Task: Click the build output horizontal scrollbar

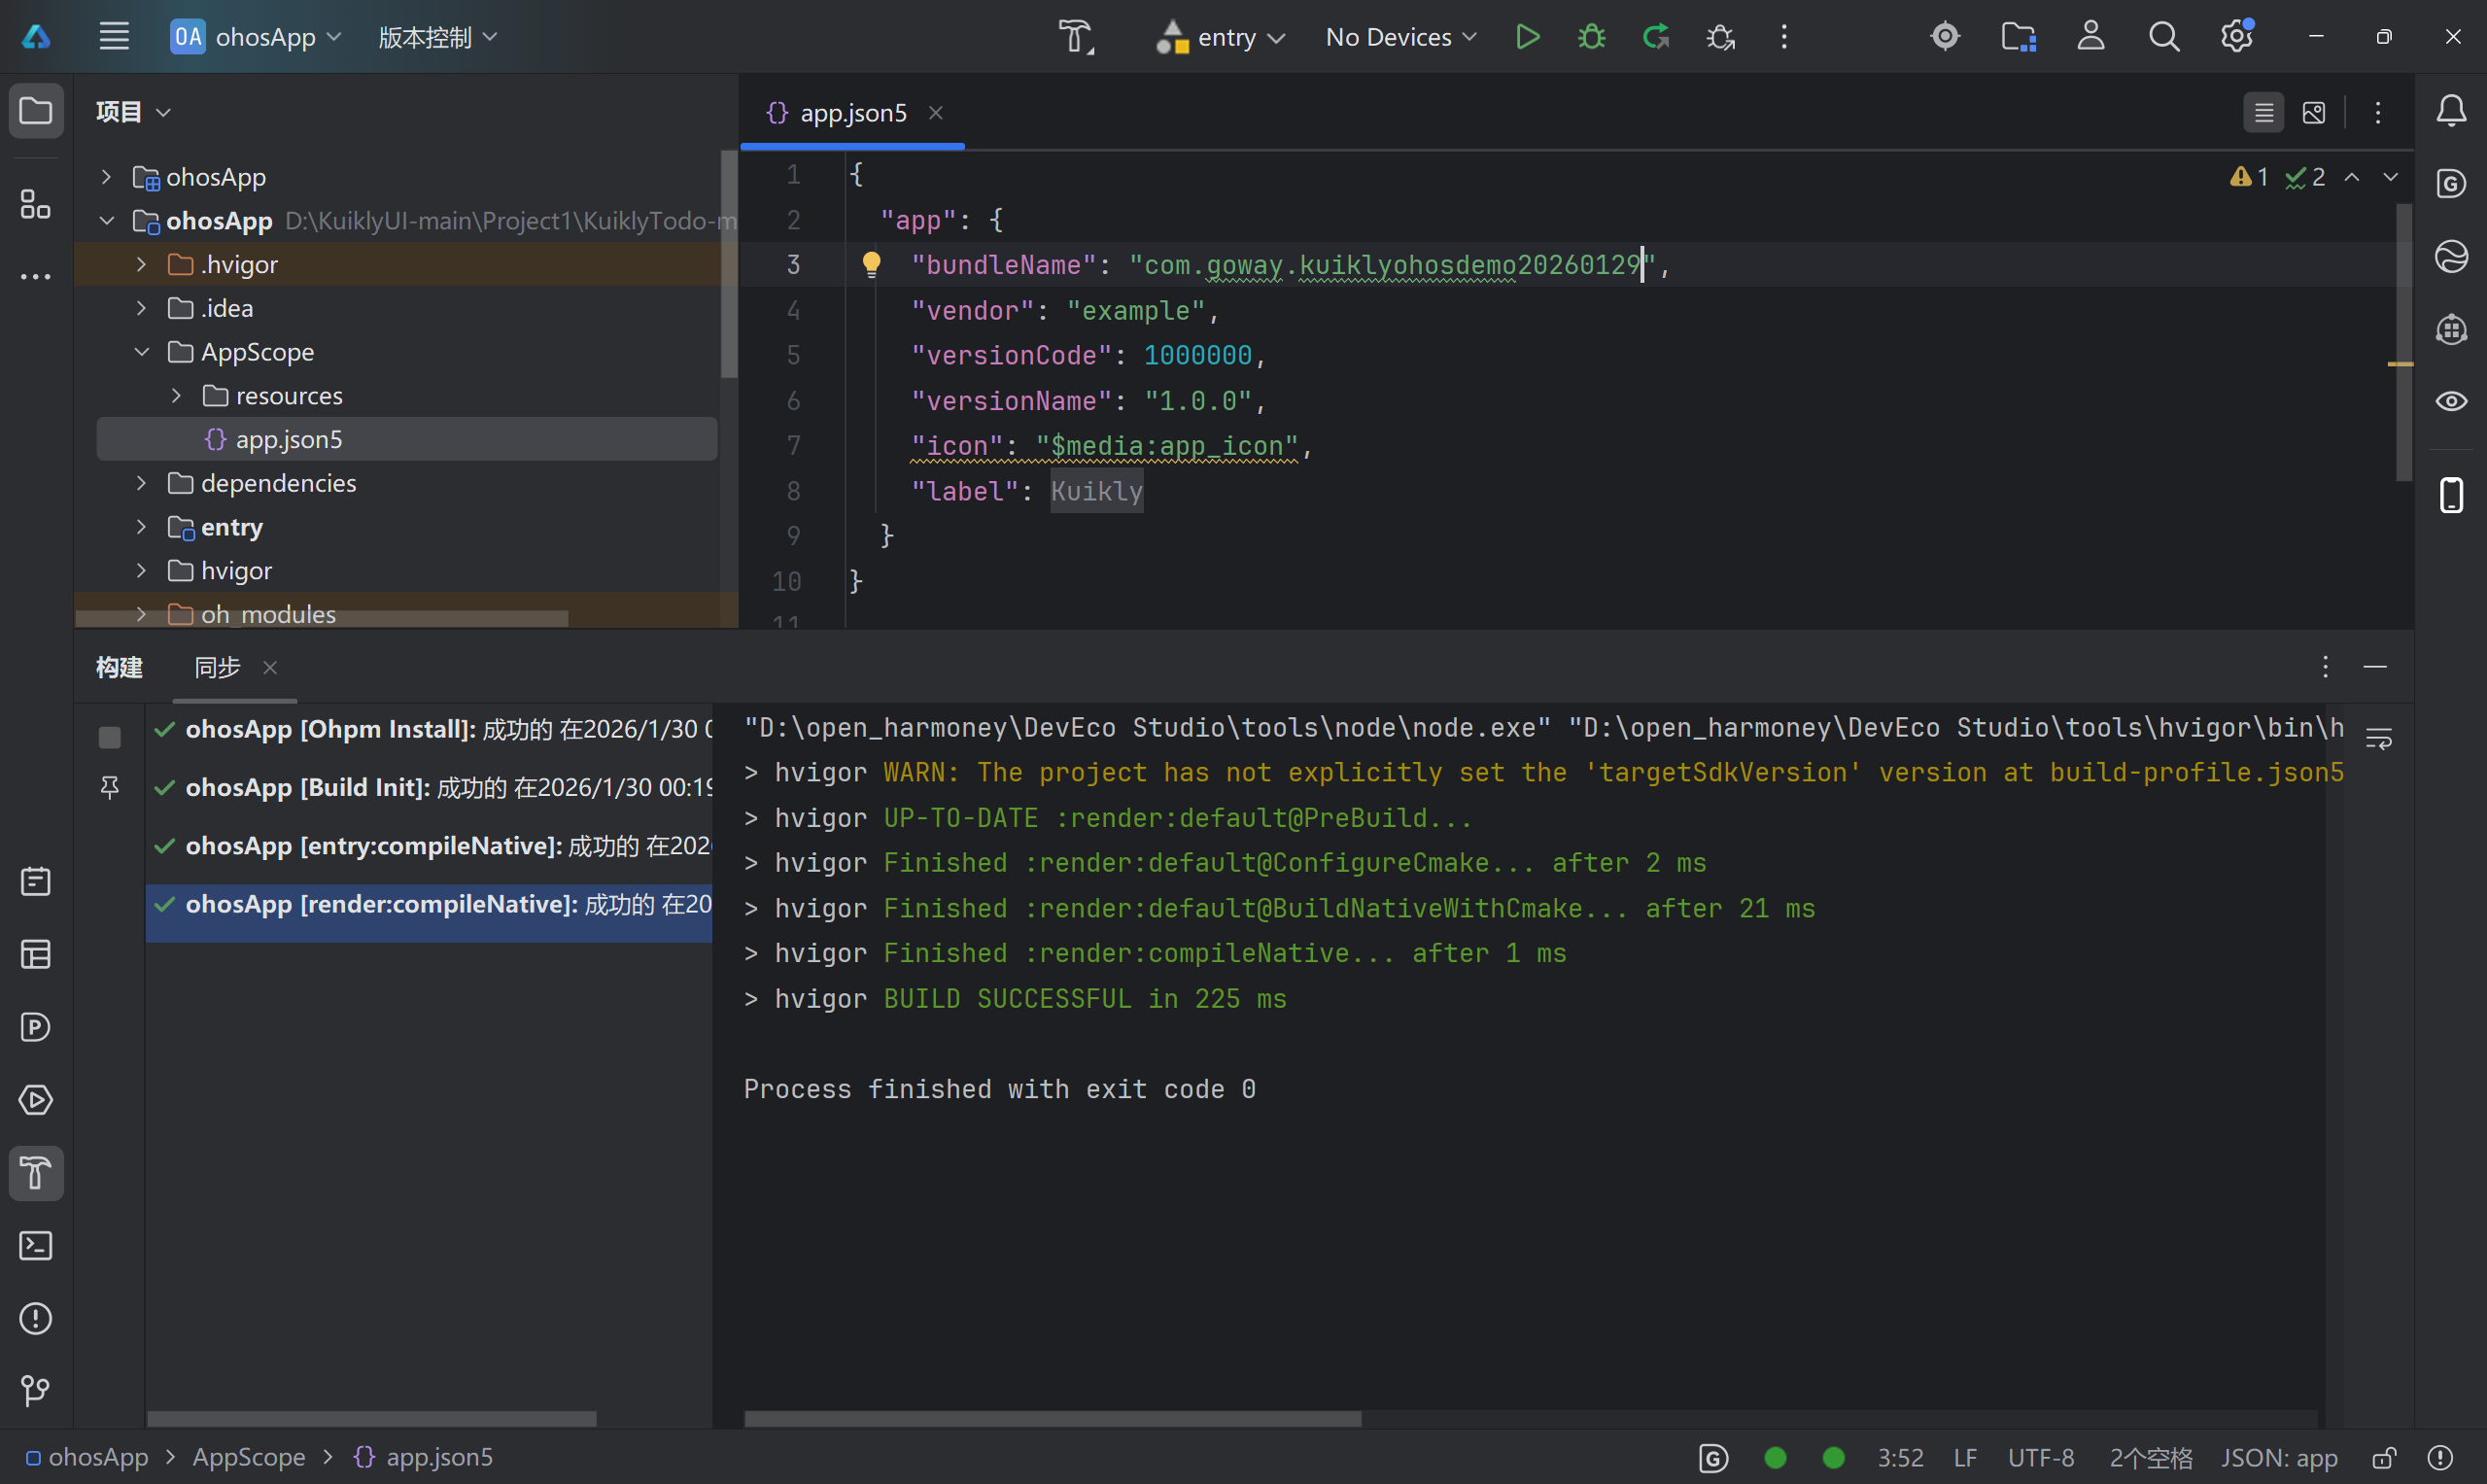Action: click(1052, 1419)
